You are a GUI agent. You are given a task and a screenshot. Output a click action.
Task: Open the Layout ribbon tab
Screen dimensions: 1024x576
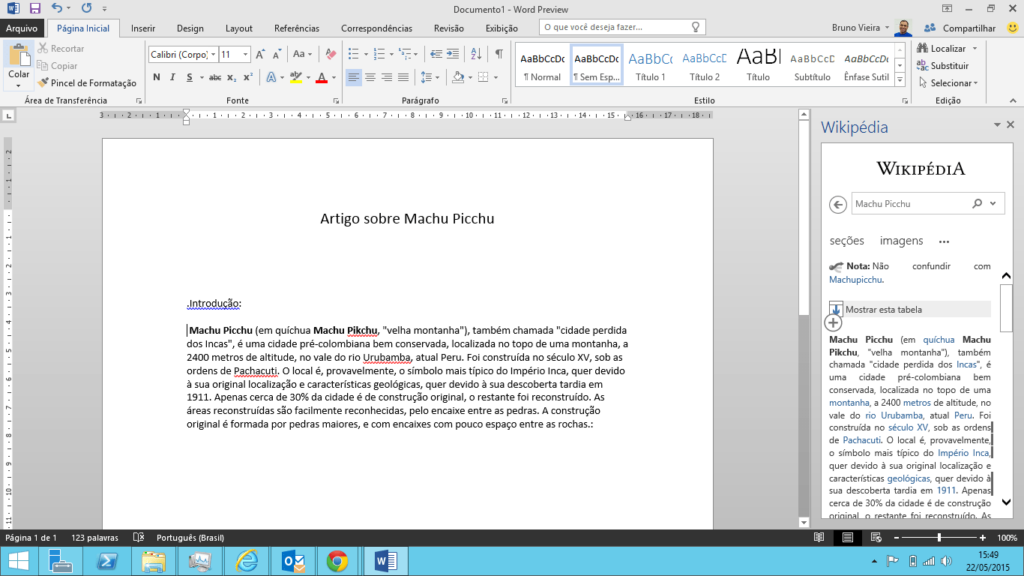238,28
